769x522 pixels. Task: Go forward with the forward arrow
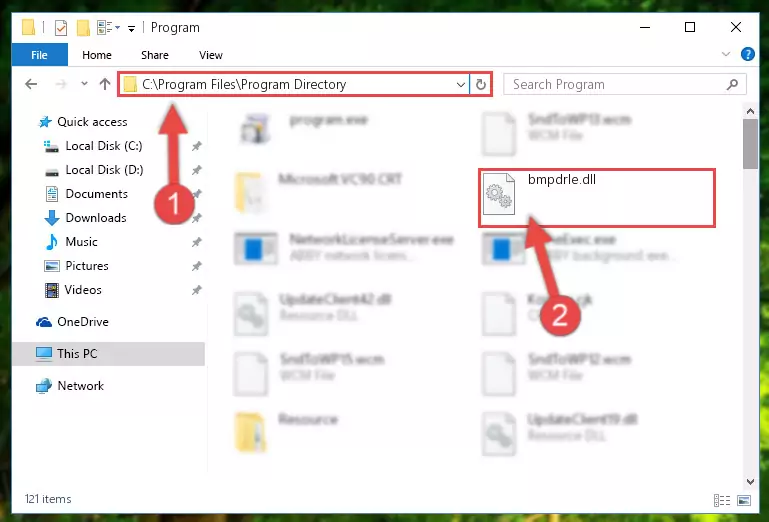61,84
